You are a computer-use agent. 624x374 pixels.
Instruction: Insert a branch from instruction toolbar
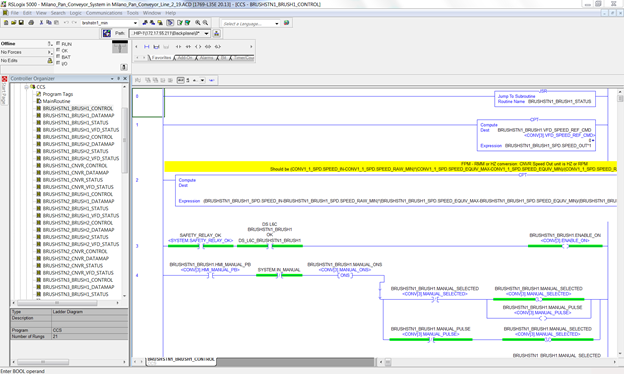click(x=156, y=47)
